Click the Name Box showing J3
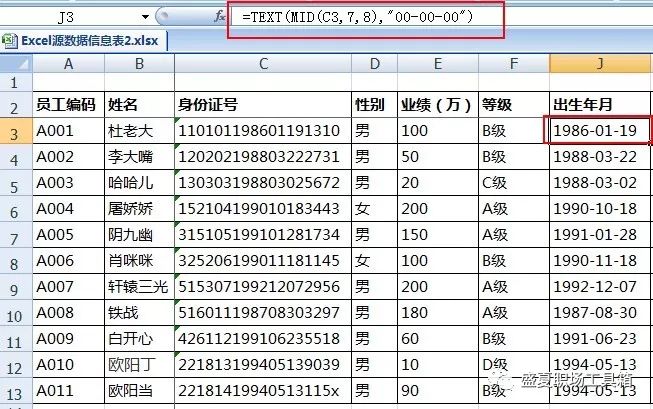This screenshot has height=409, width=653. (67, 17)
